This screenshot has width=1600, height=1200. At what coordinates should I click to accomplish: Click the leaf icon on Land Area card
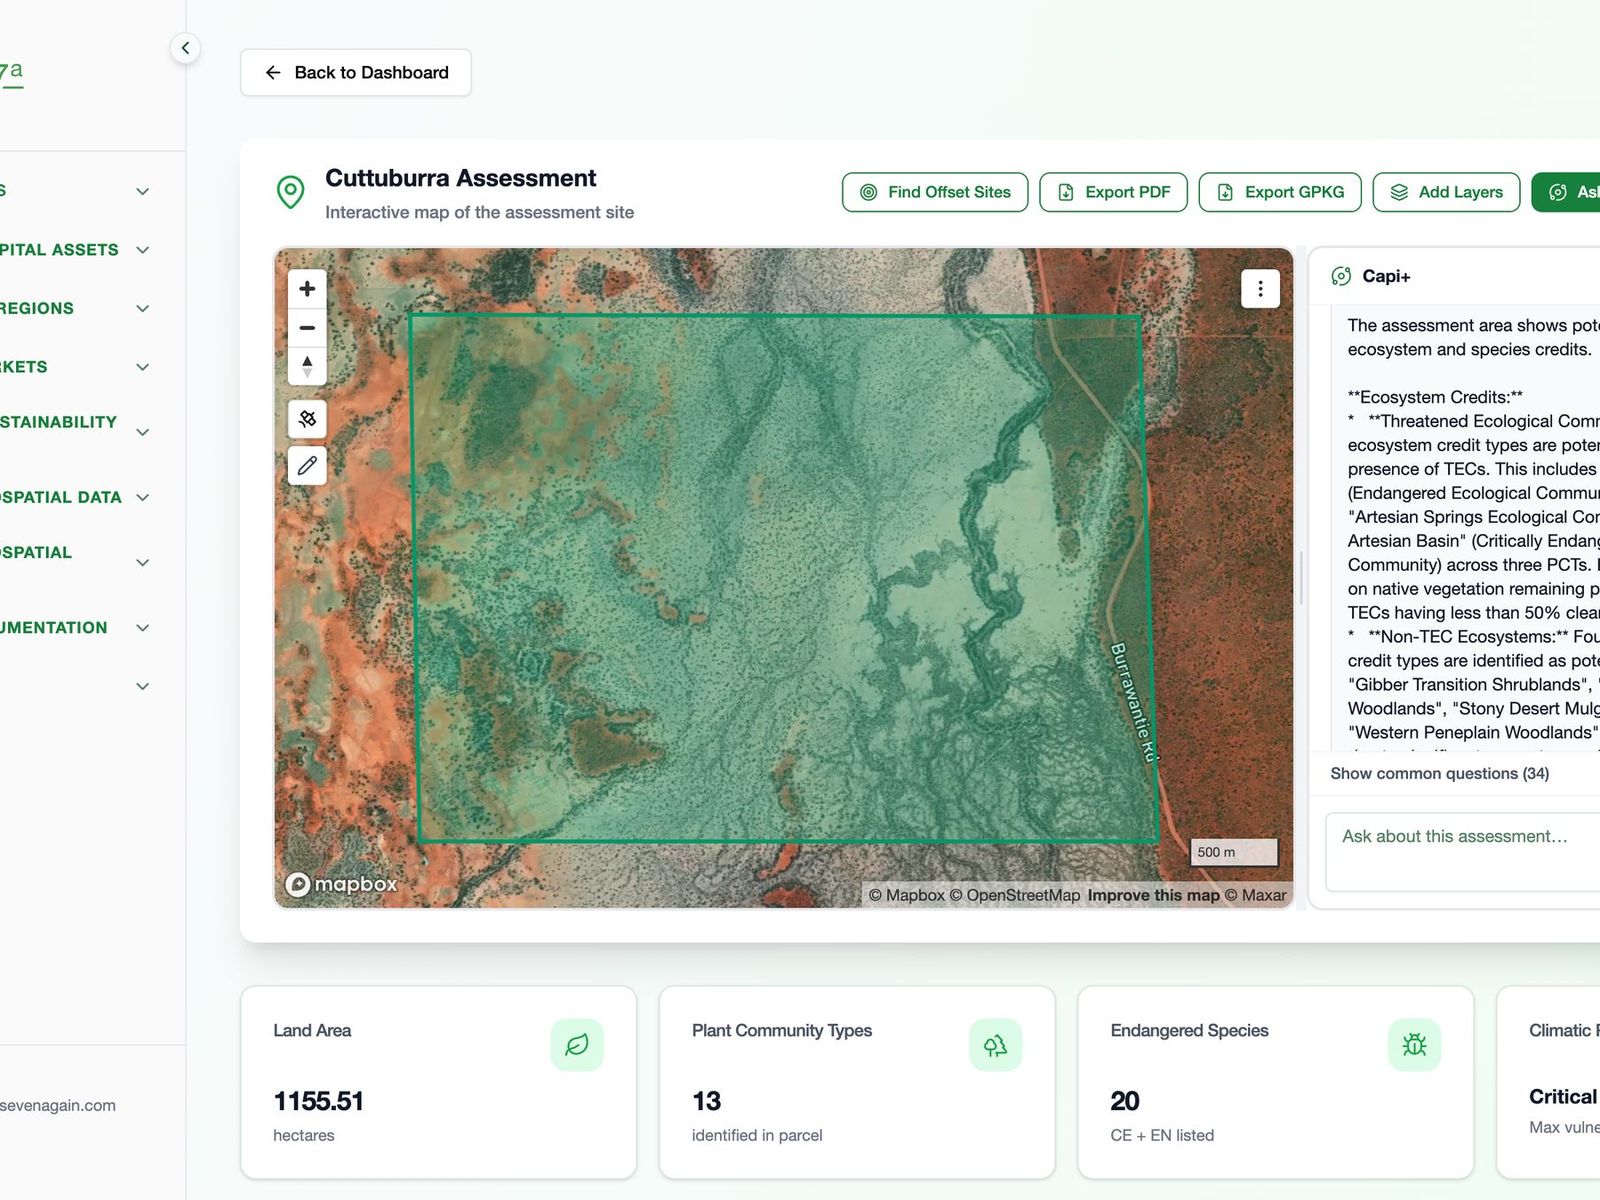[x=577, y=1045]
